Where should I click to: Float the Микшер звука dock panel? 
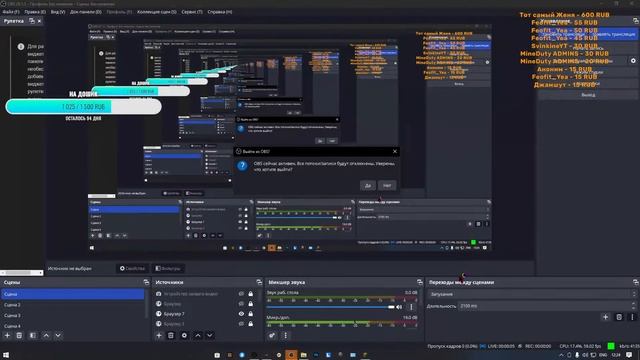tap(420, 282)
